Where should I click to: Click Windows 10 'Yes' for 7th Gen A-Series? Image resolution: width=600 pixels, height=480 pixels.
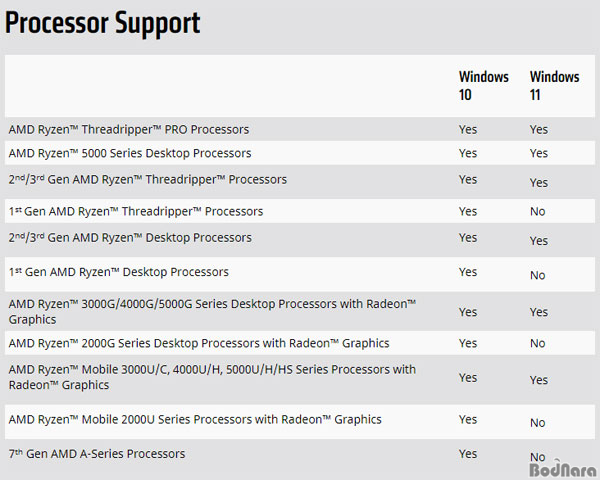(468, 454)
